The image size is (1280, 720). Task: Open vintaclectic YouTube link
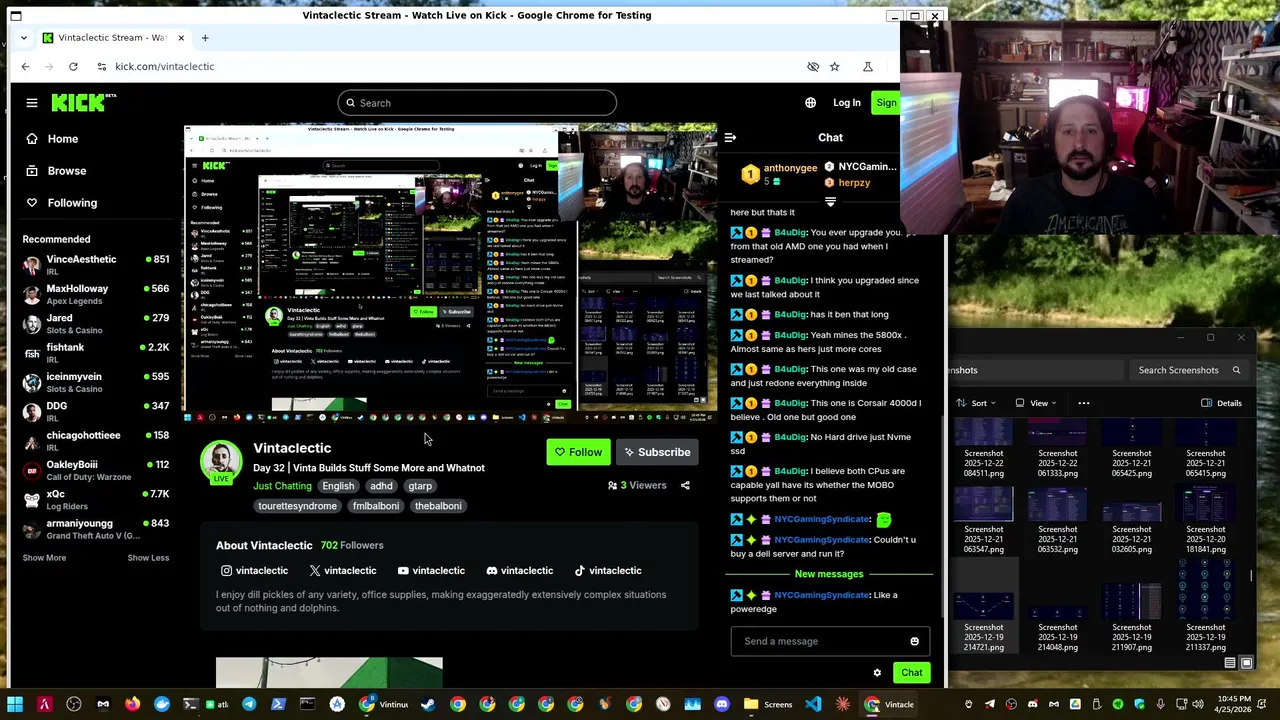point(431,571)
